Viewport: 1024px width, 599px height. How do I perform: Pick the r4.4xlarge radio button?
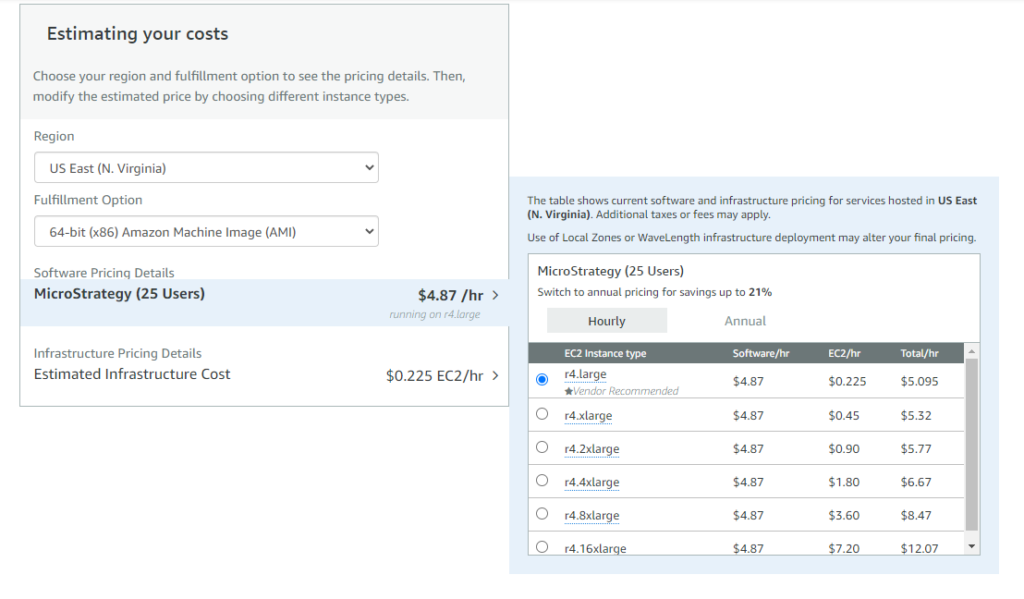542,480
